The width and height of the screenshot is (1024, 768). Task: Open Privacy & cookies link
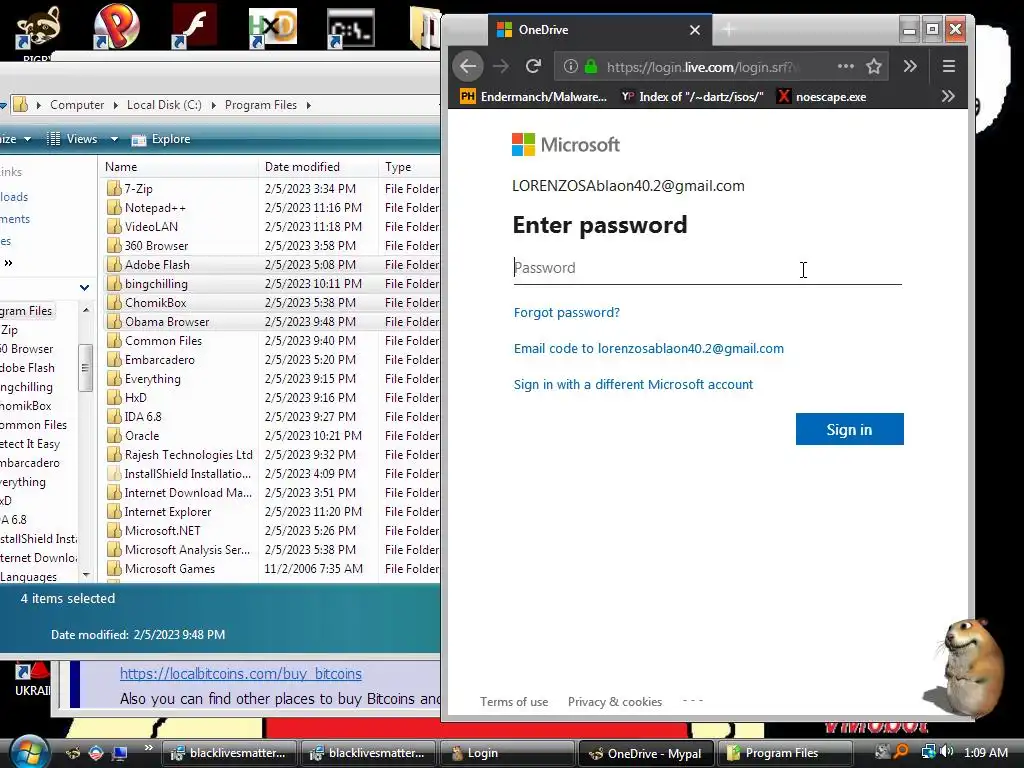(615, 701)
